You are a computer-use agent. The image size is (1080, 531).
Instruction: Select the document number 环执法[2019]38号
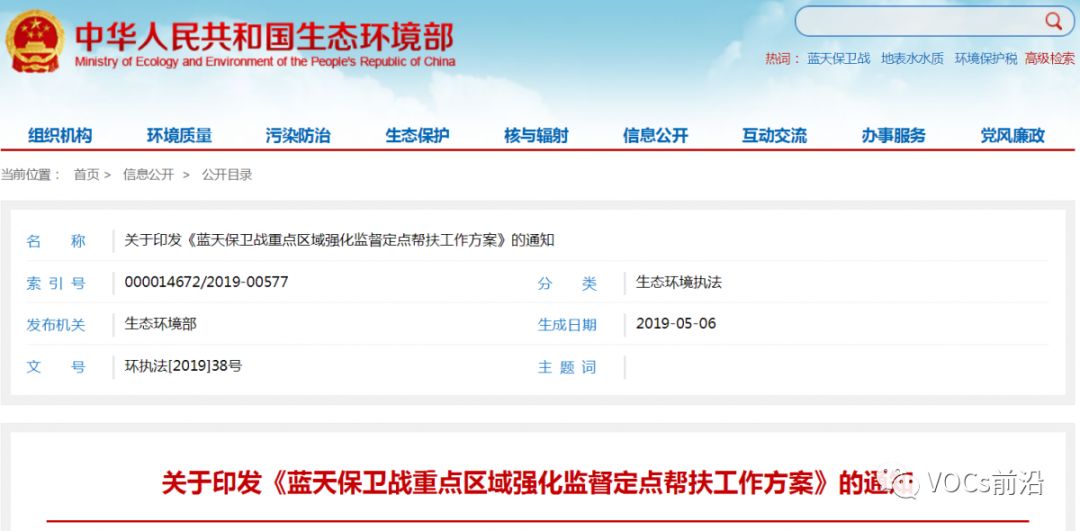[183, 366]
